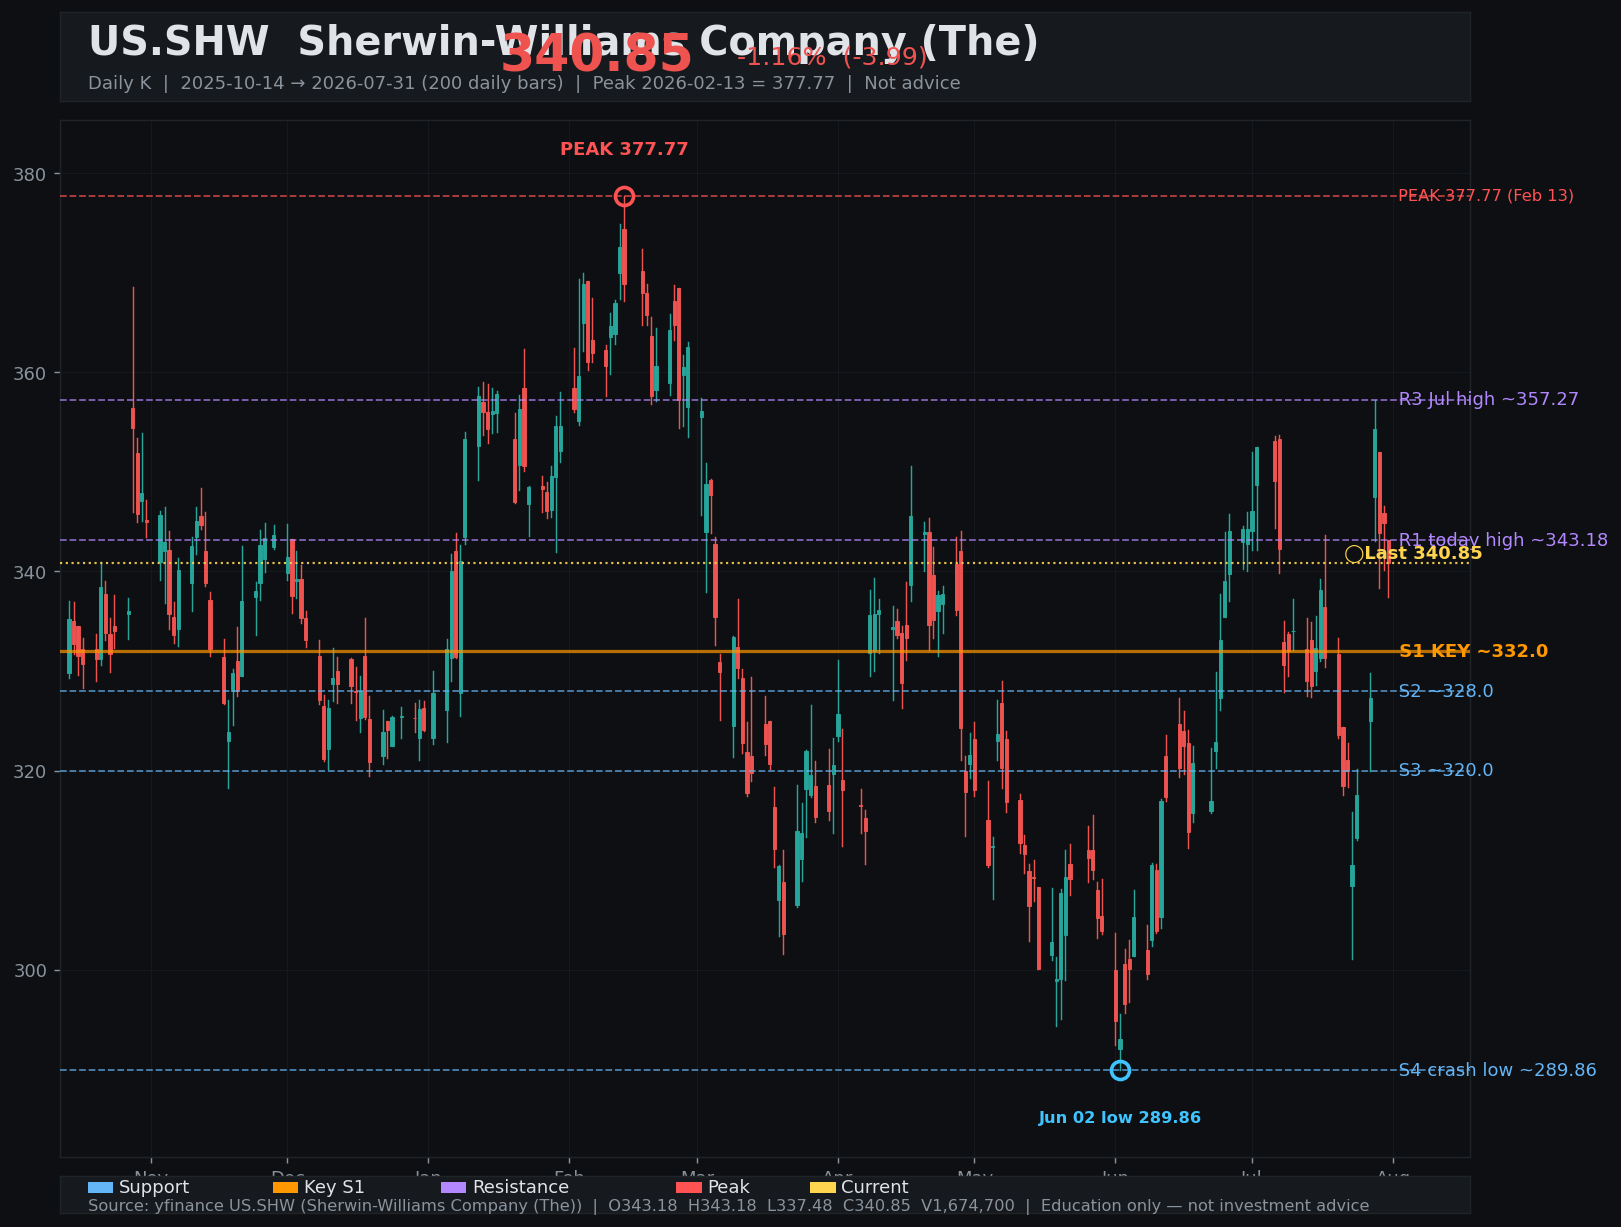The width and height of the screenshot is (1621, 1227).
Task: Select the yellow Current legend swatch
Action: (x=822, y=1188)
